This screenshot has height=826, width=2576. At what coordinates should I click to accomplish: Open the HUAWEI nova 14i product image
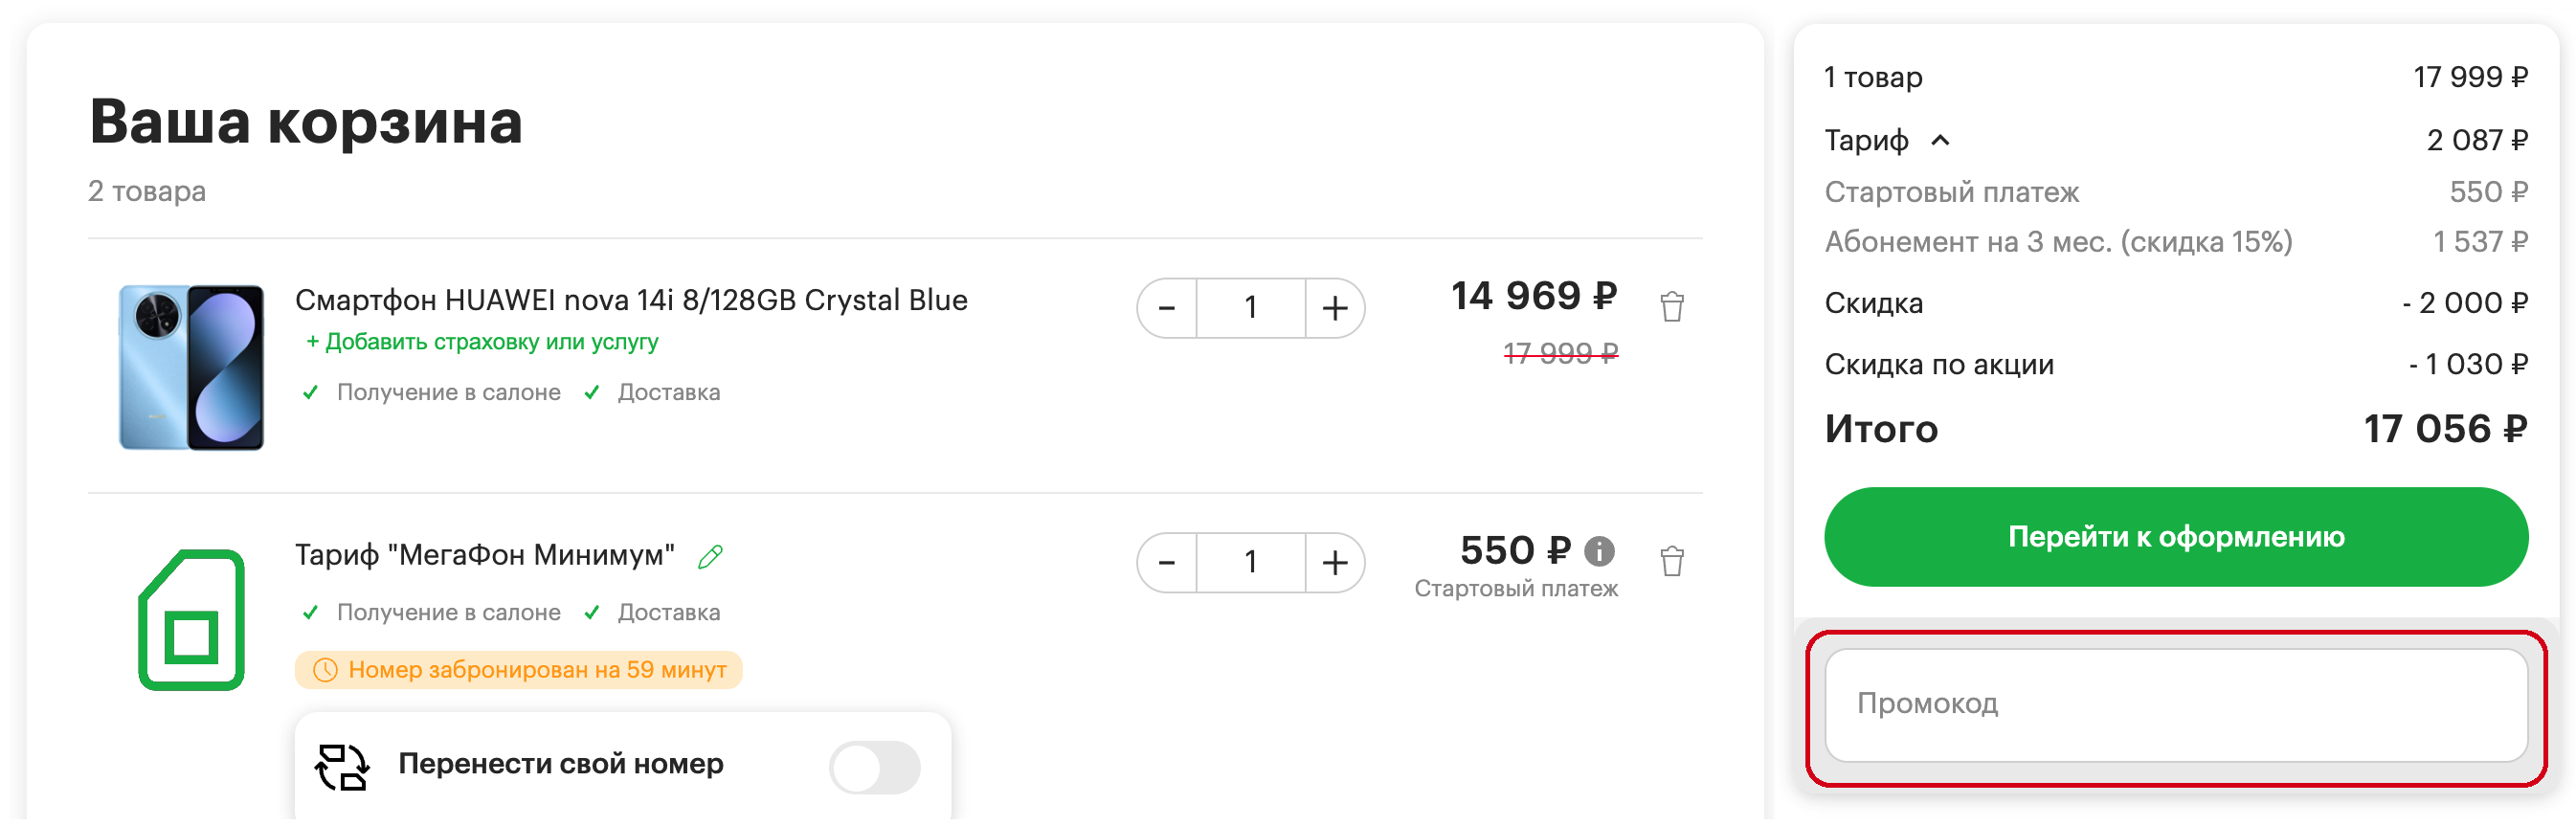(x=191, y=367)
